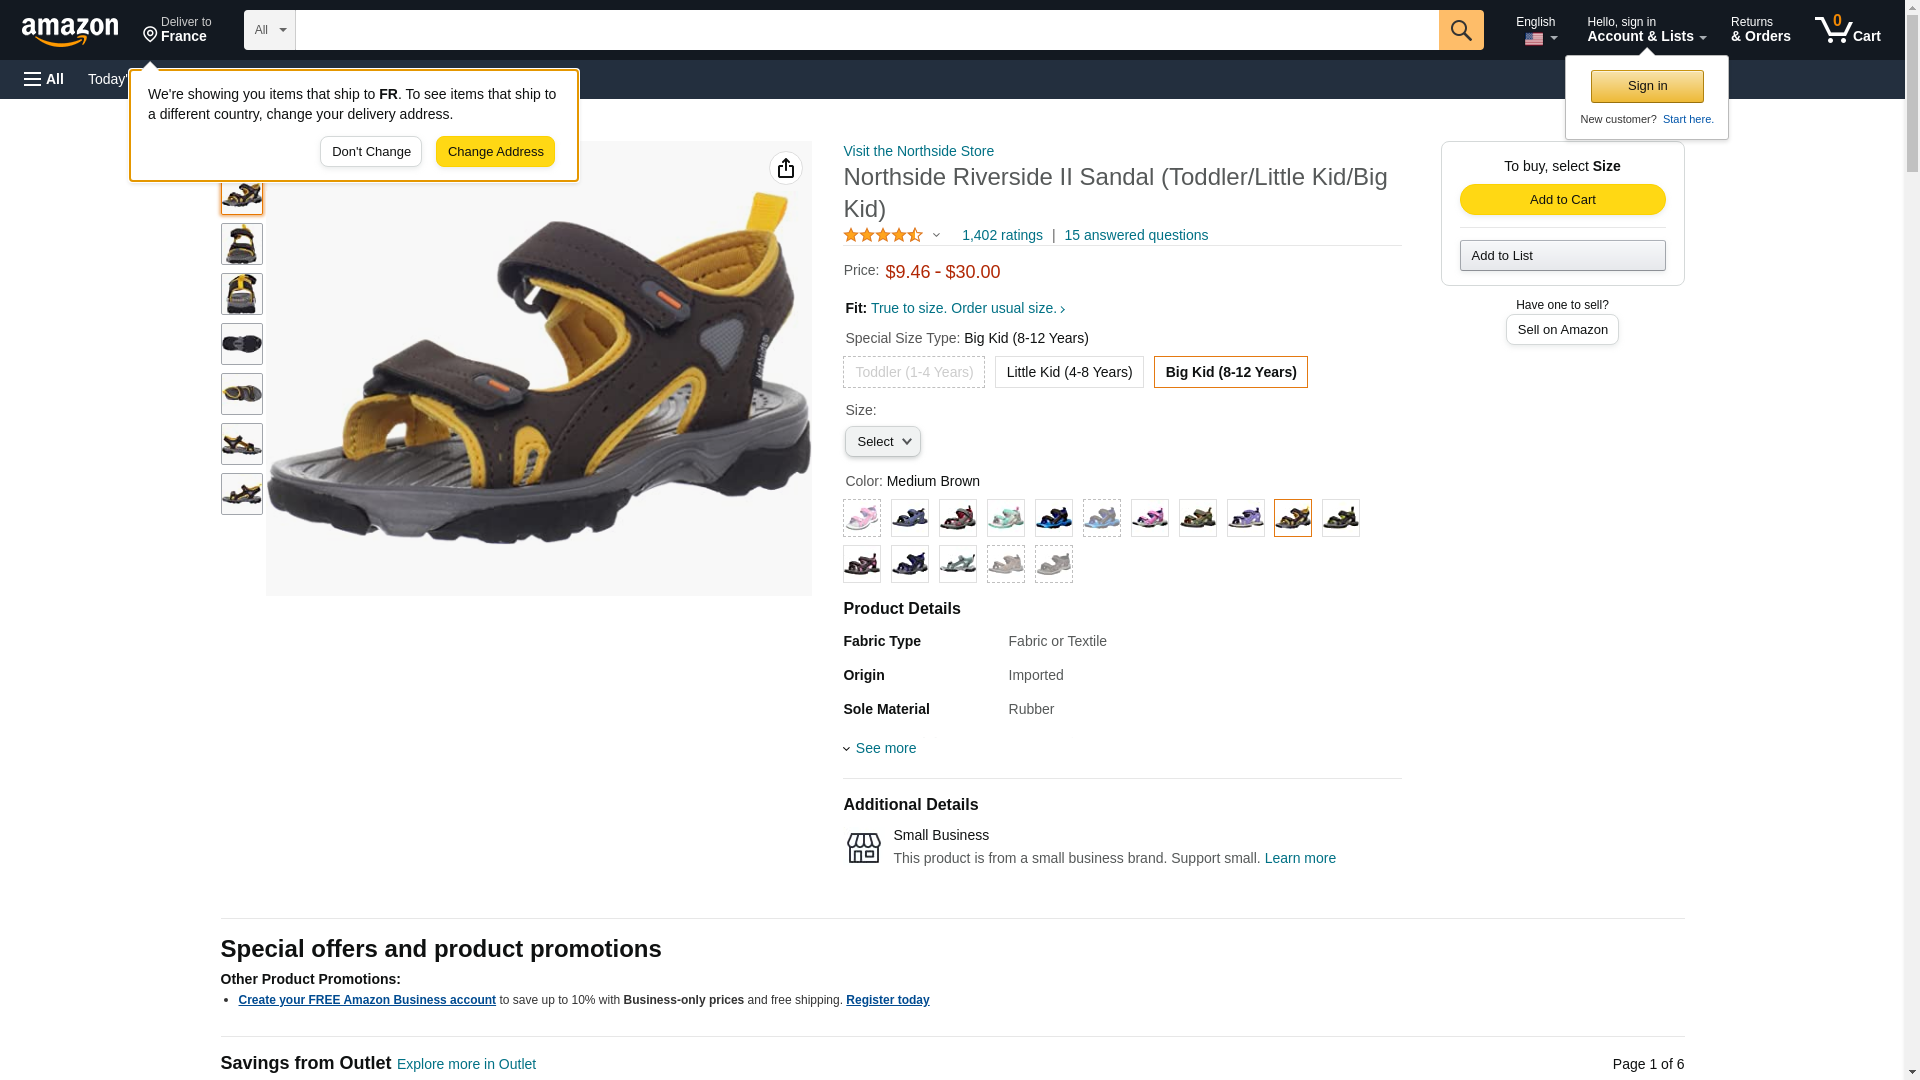
Task: Open Returns & Orders
Action: coord(1760,30)
